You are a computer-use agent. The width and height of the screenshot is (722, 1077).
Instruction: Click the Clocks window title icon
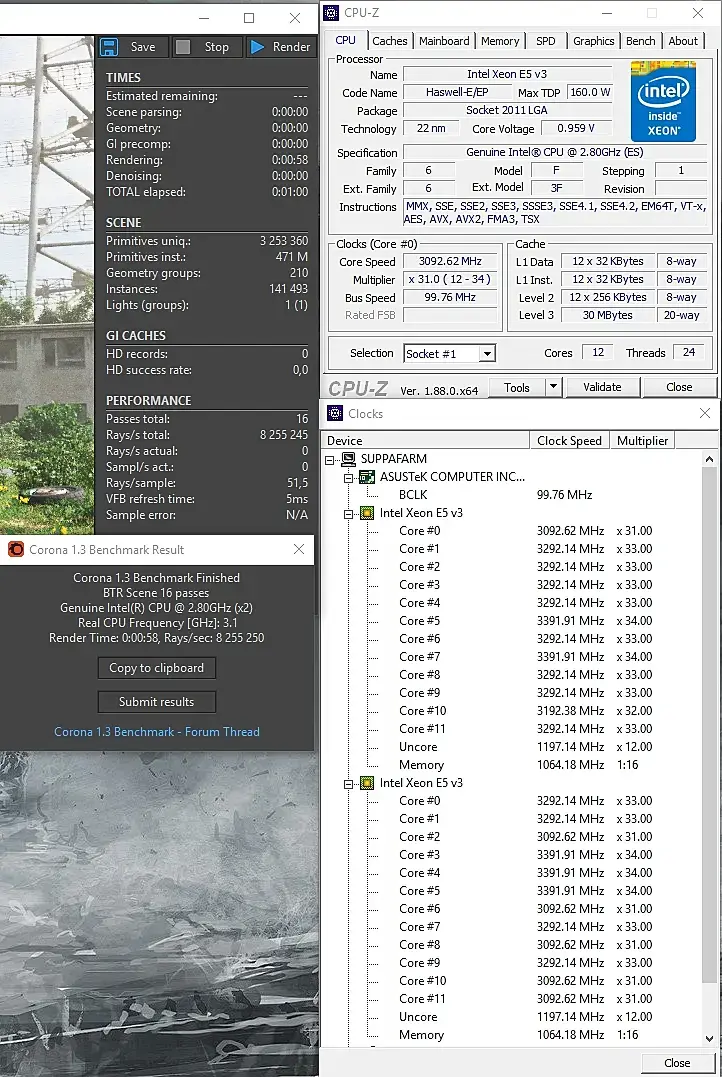click(x=335, y=413)
